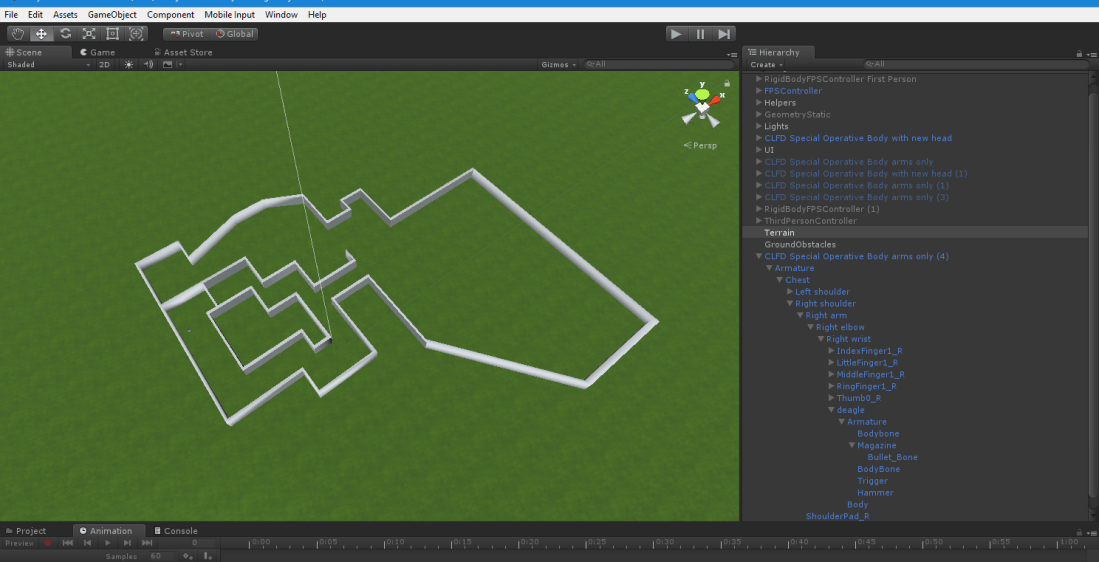Click the blue Z axis on gizmo

692,98
